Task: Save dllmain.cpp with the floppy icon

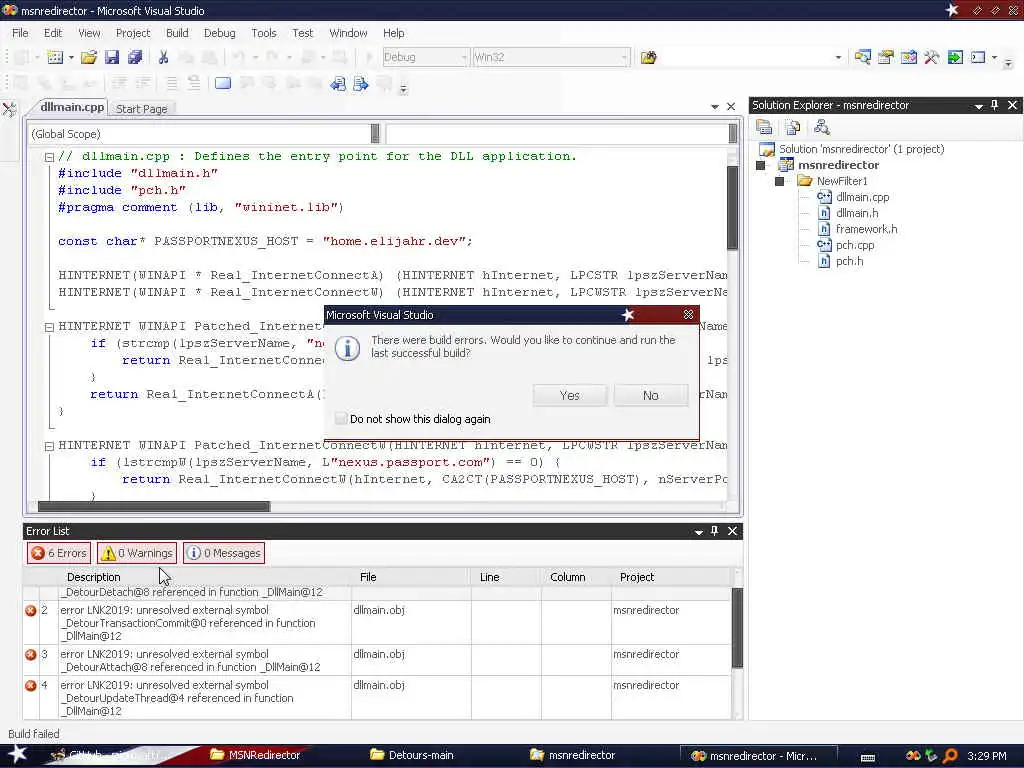Action: [112, 57]
